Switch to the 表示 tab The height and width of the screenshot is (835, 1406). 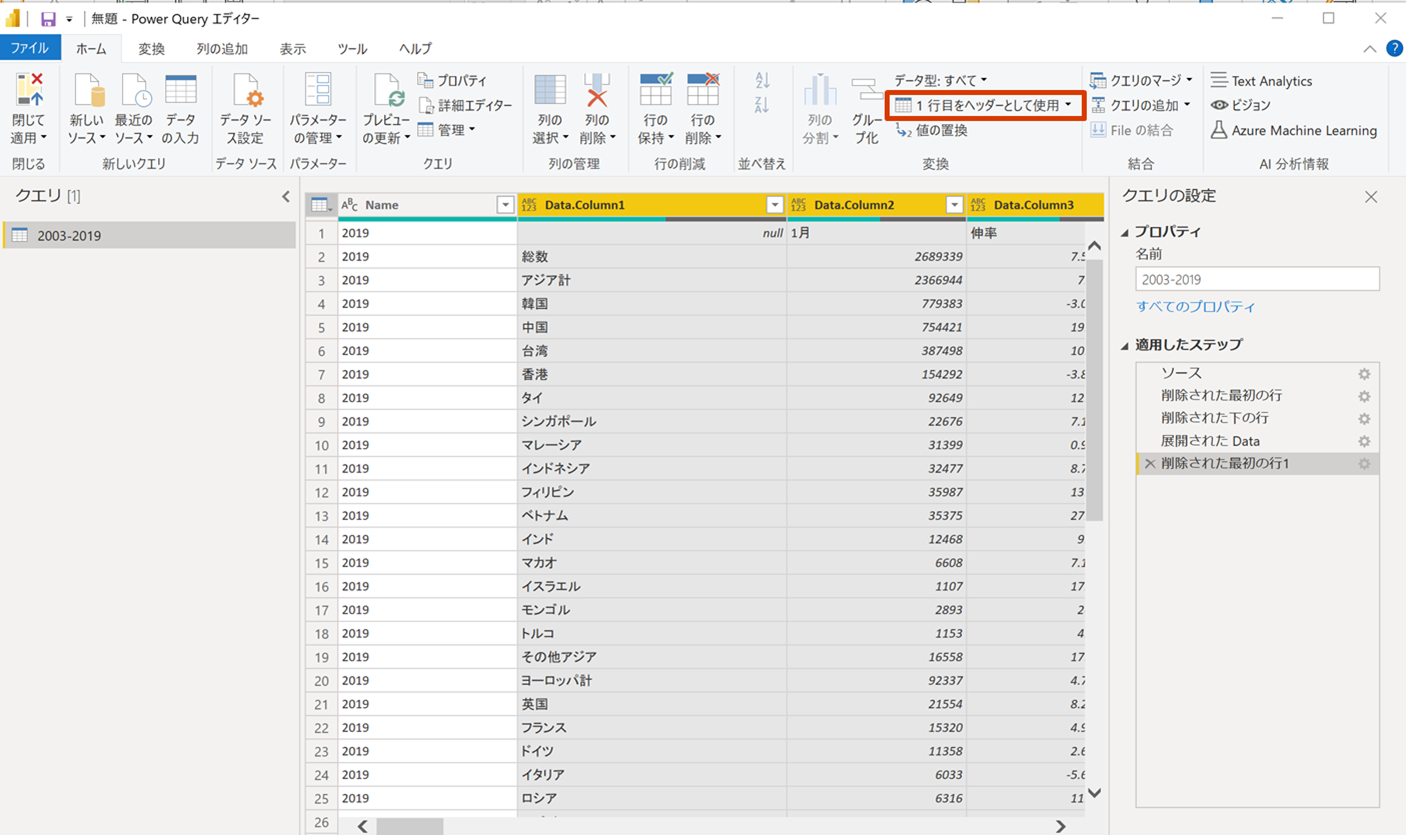[293, 48]
